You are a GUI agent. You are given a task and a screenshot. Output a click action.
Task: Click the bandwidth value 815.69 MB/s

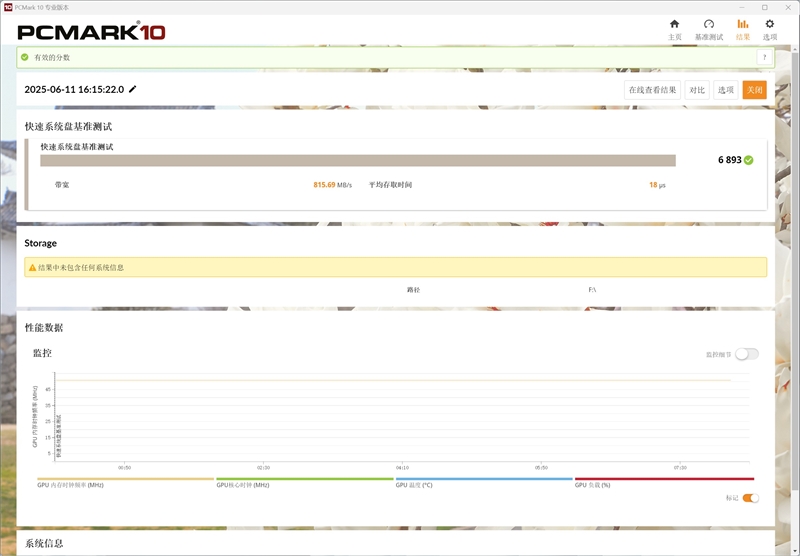tap(333, 185)
